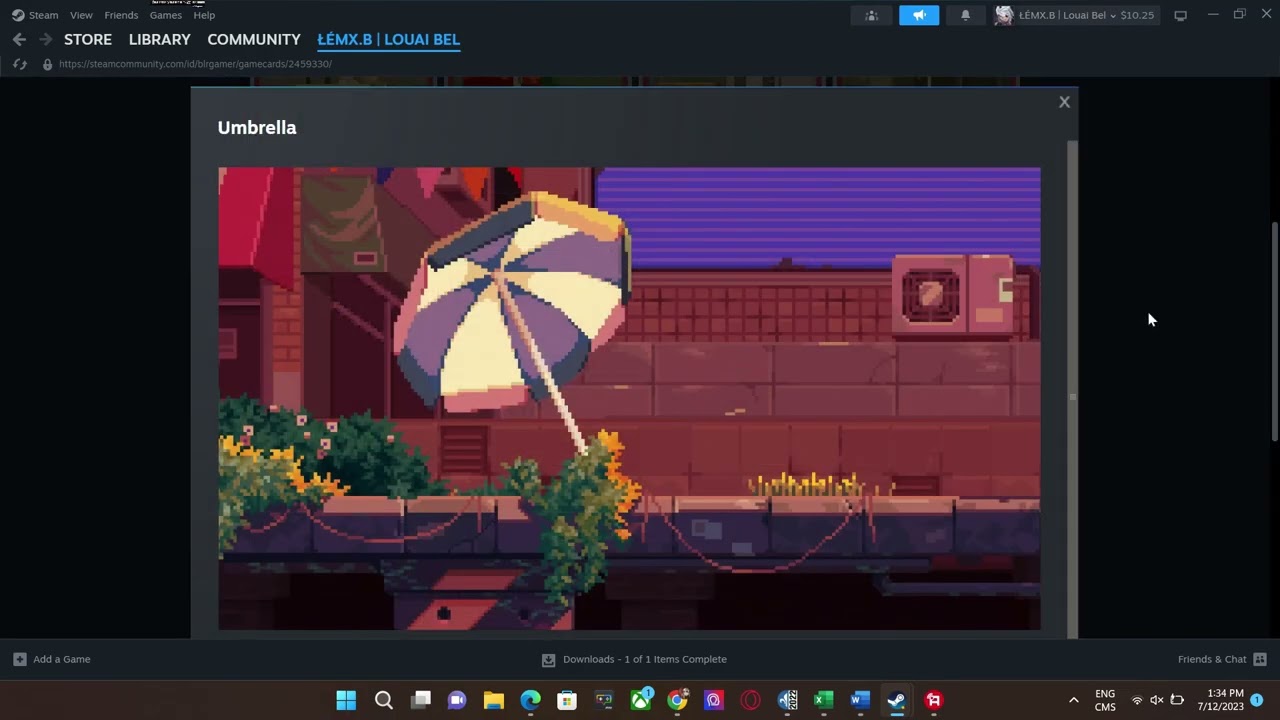This screenshot has height=720, width=1280.
Task: Open Google Chrome from taskbar
Action: 677,700
